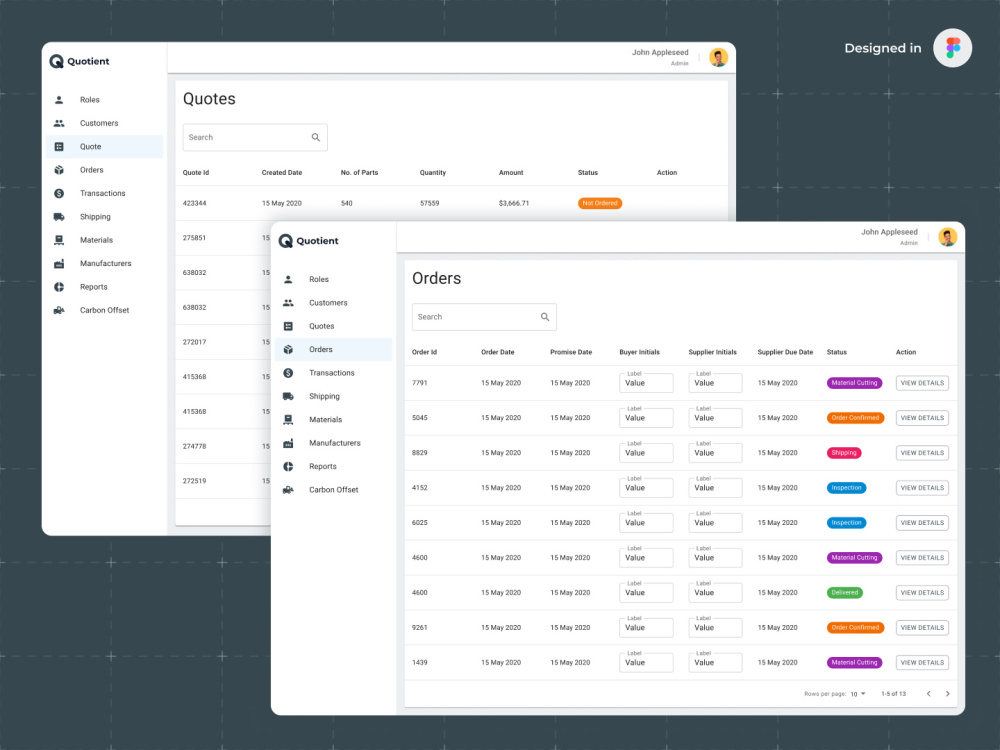The height and width of the screenshot is (750, 1000).
Task: Click Shipping truck icon in Quotes window sidebar
Action: [59, 217]
